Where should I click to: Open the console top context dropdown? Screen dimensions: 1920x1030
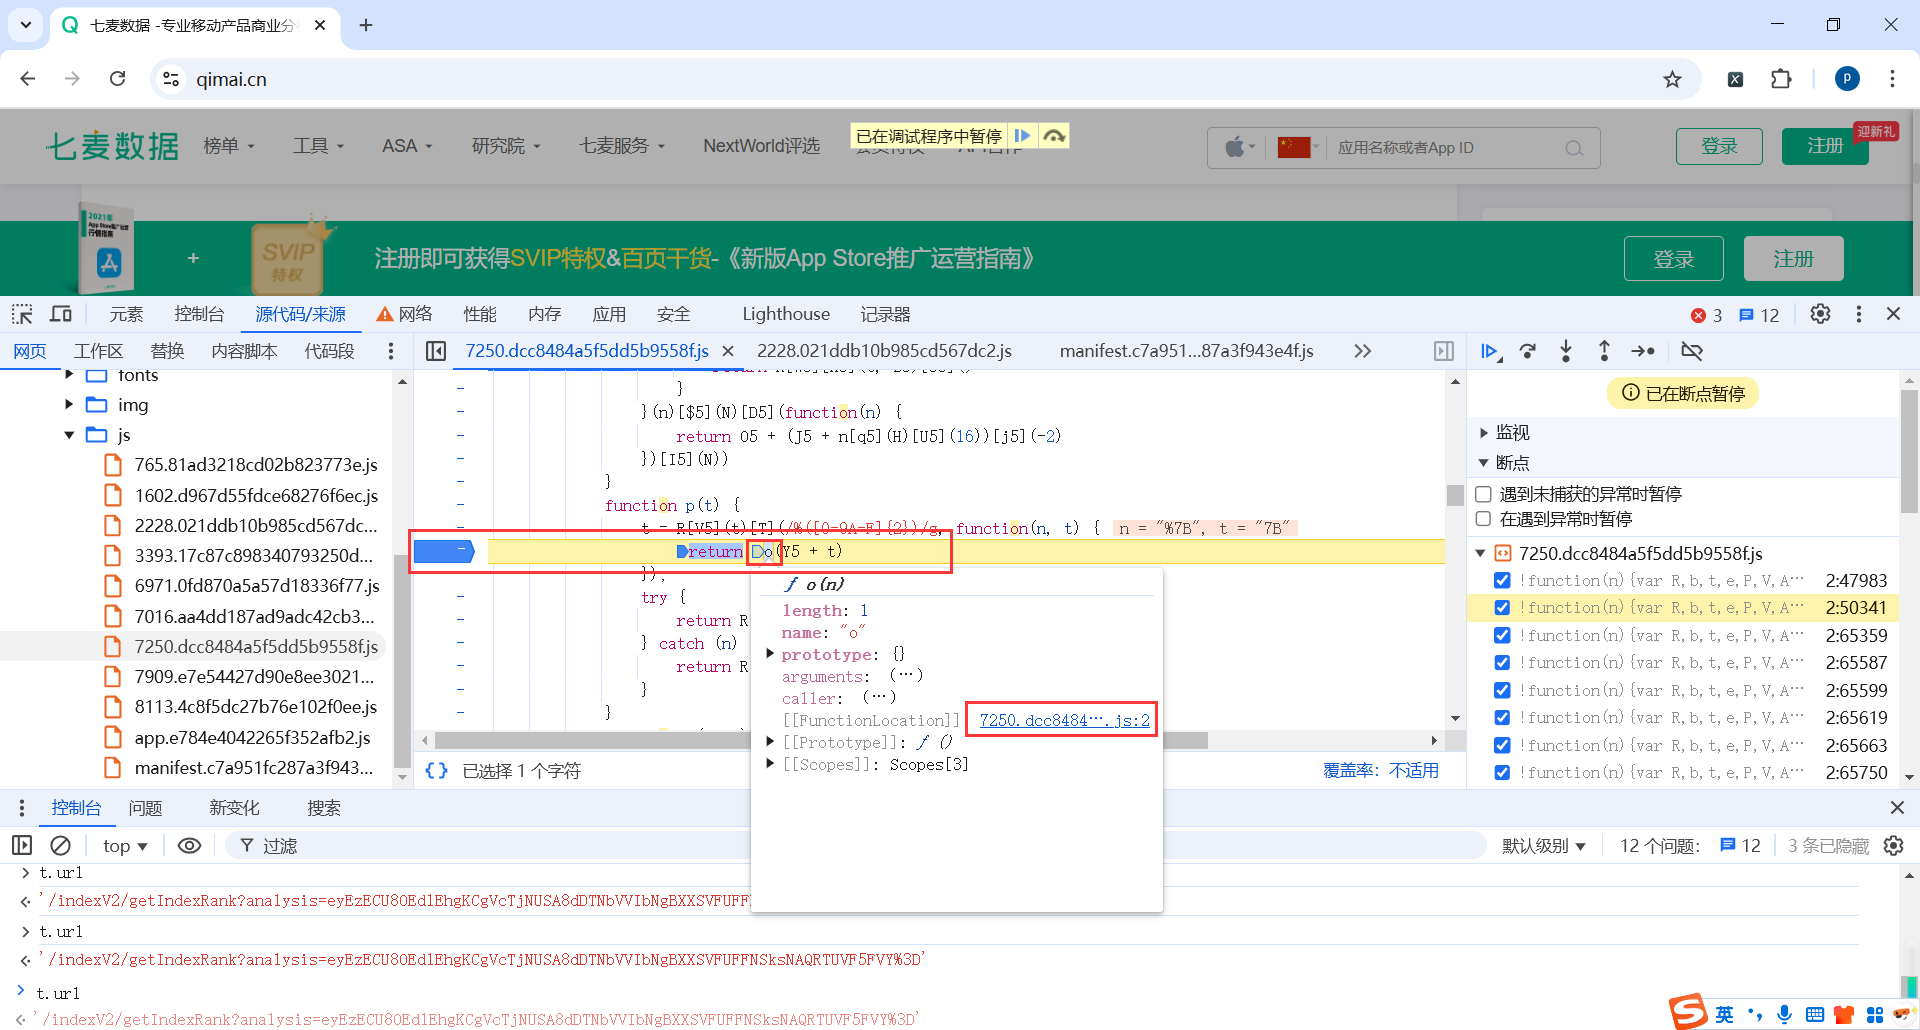[x=125, y=846]
